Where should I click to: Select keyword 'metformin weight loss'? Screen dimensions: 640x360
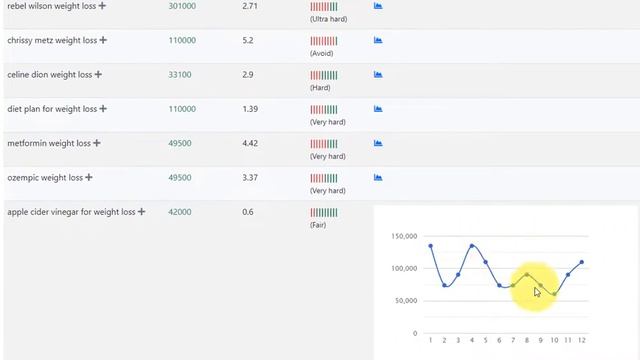(49, 143)
